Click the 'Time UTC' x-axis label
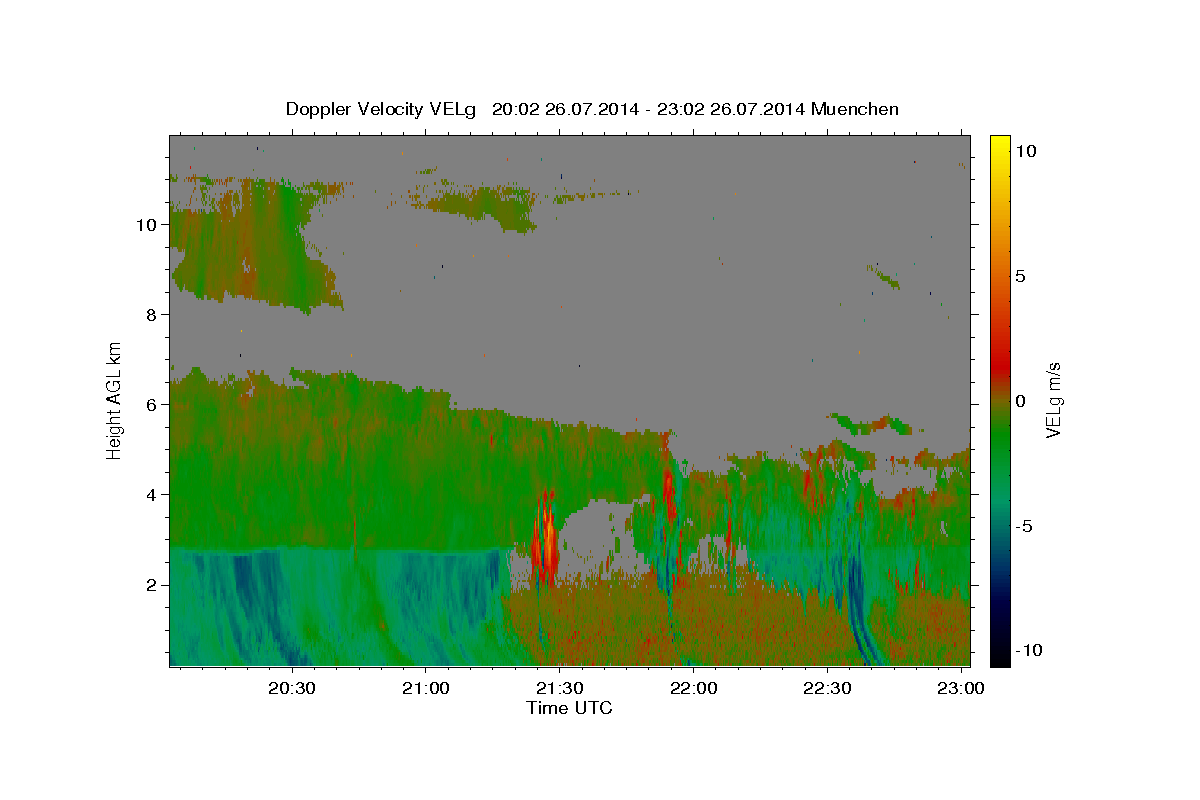This screenshot has width=1200, height=800. coord(569,708)
